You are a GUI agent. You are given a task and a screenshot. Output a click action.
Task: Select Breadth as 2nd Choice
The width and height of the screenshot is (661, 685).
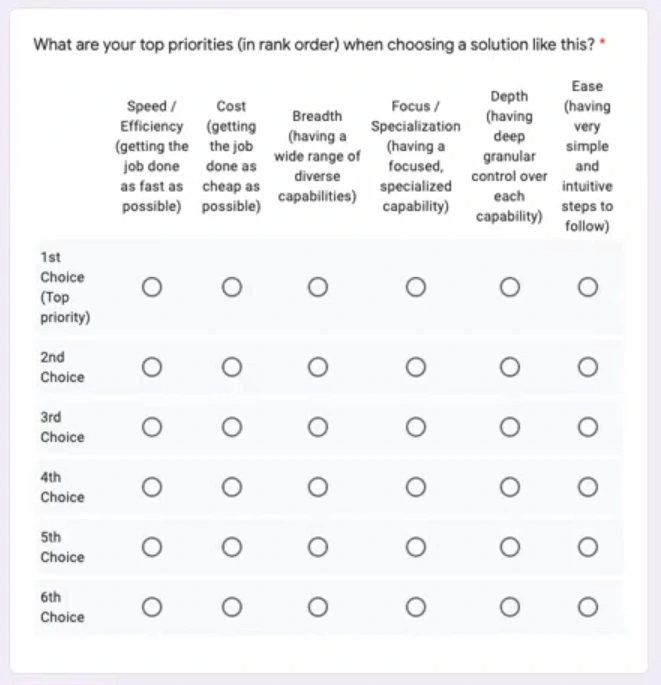(x=318, y=367)
